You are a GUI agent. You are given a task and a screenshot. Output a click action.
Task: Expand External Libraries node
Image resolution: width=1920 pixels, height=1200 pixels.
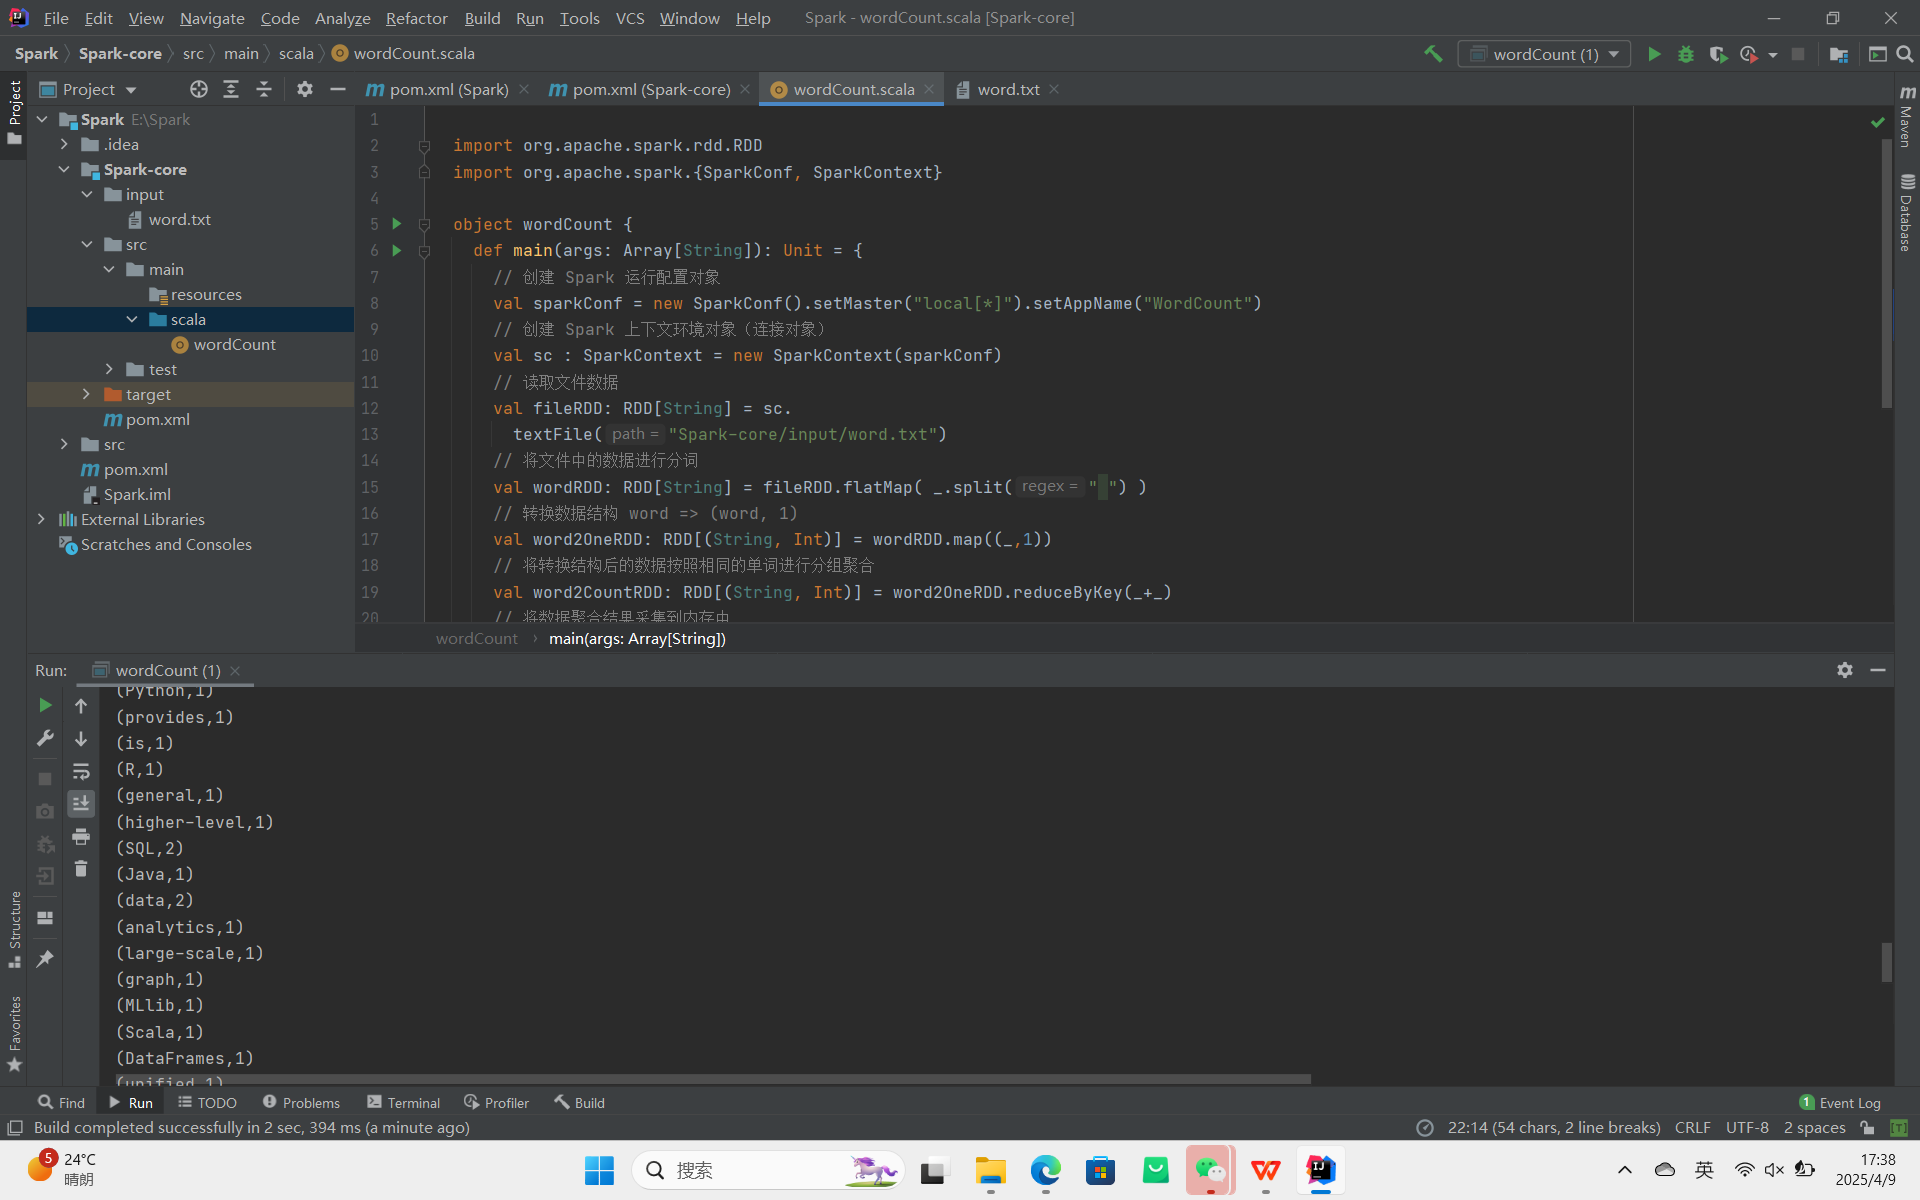pos(41,519)
